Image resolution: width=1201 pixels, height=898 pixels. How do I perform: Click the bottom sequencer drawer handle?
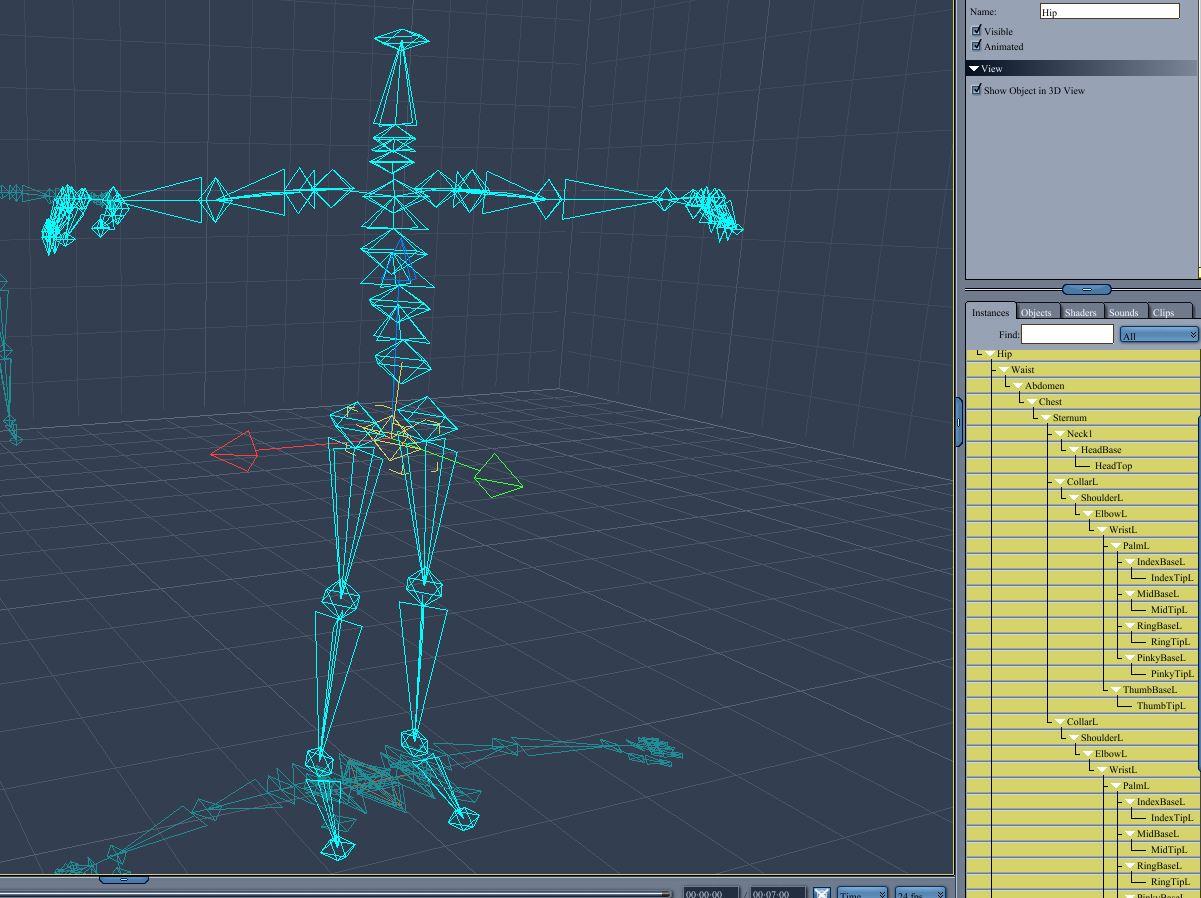coord(124,880)
